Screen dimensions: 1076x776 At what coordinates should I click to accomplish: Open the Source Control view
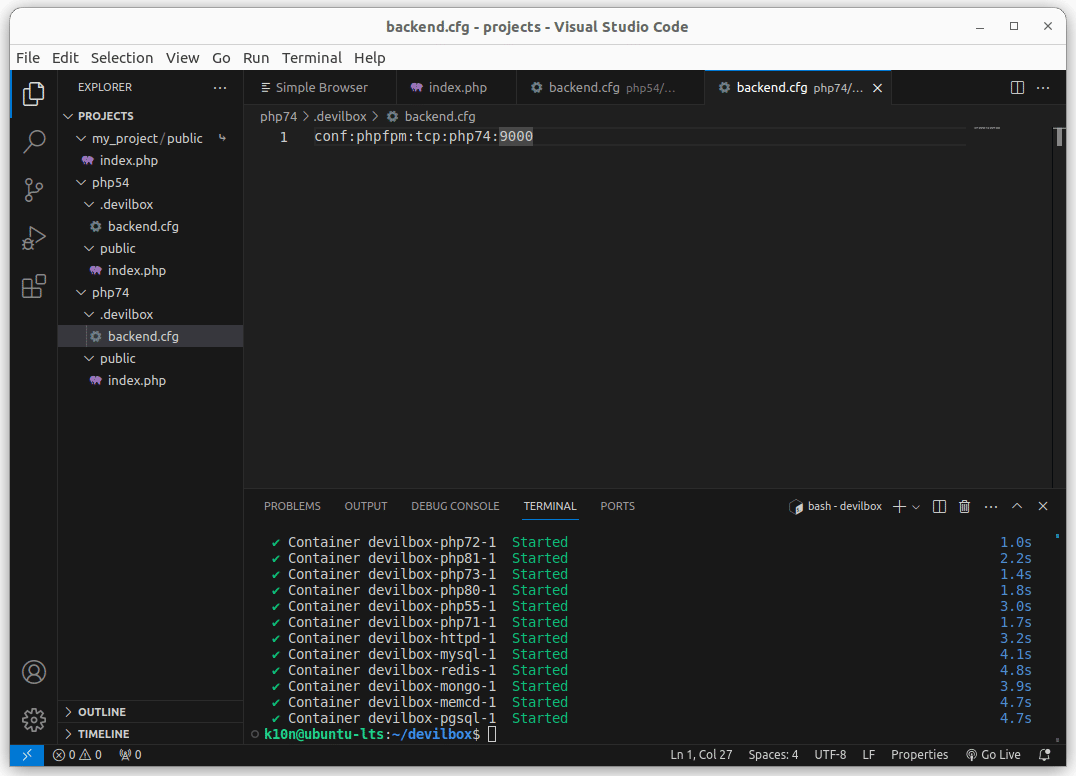34,189
